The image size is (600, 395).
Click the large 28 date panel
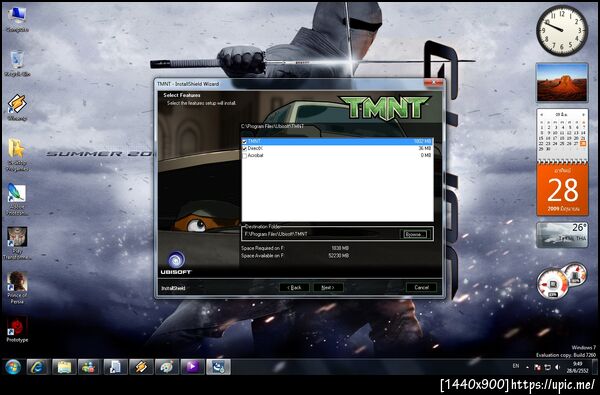[x=562, y=189]
